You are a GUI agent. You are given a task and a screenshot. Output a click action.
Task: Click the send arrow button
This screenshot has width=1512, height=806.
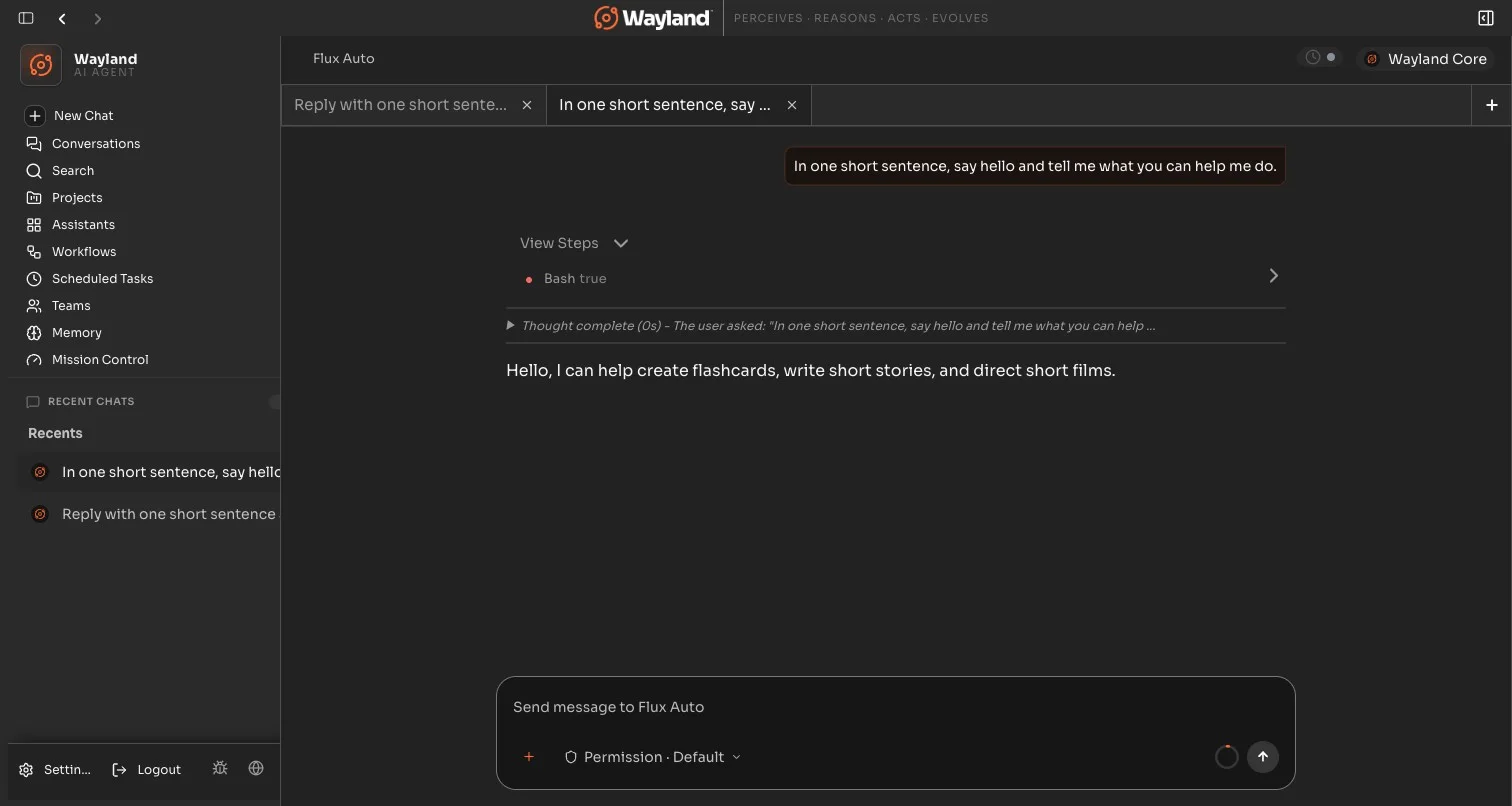(1263, 757)
